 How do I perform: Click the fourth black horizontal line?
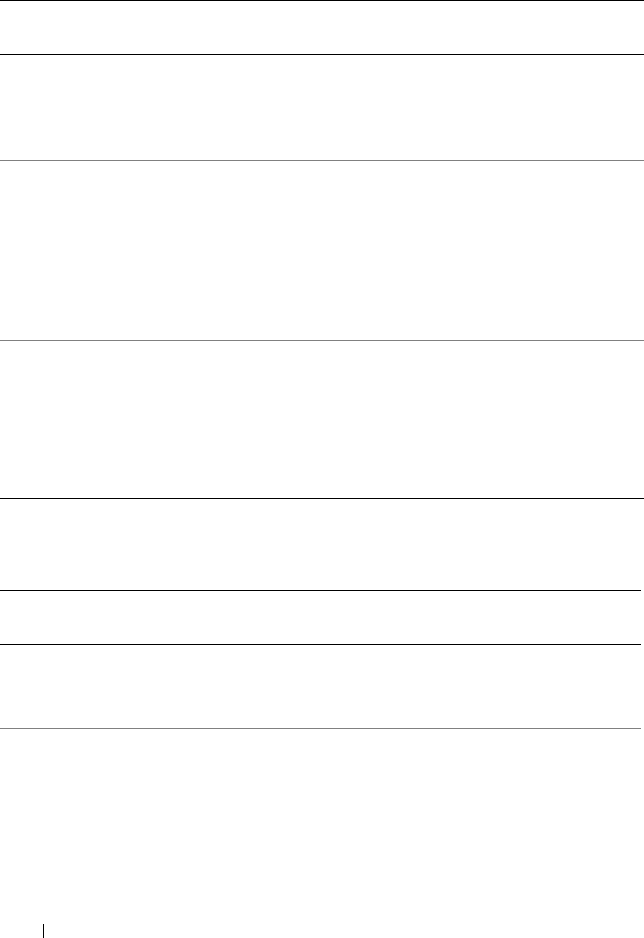click(321, 590)
